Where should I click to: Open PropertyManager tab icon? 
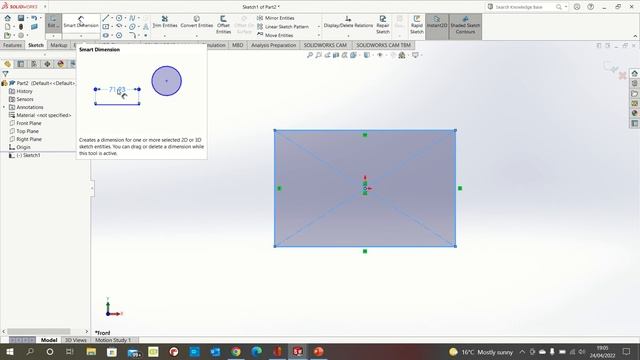(x=21, y=64)
